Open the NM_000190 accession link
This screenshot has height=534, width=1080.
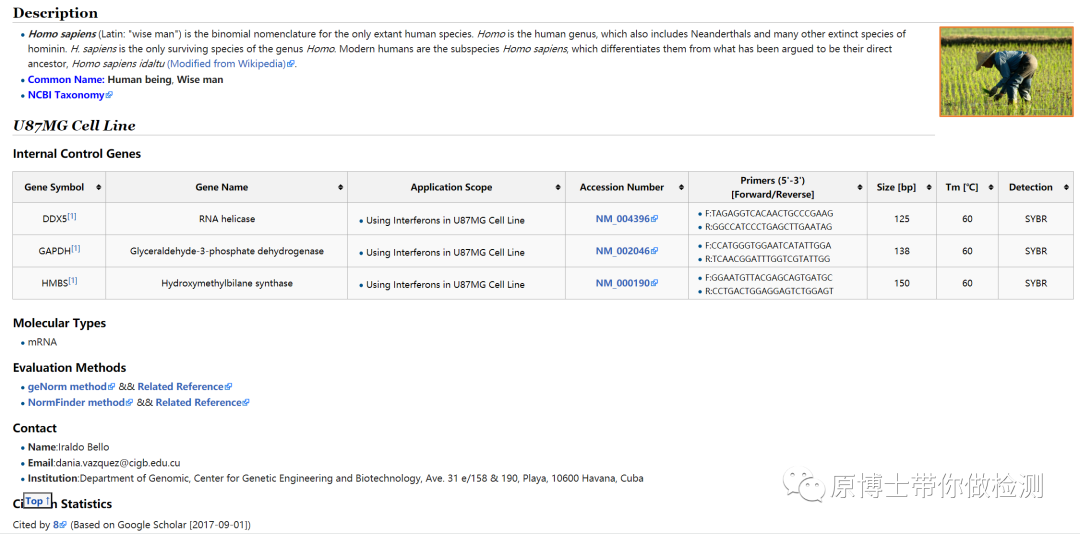[623, 283]
